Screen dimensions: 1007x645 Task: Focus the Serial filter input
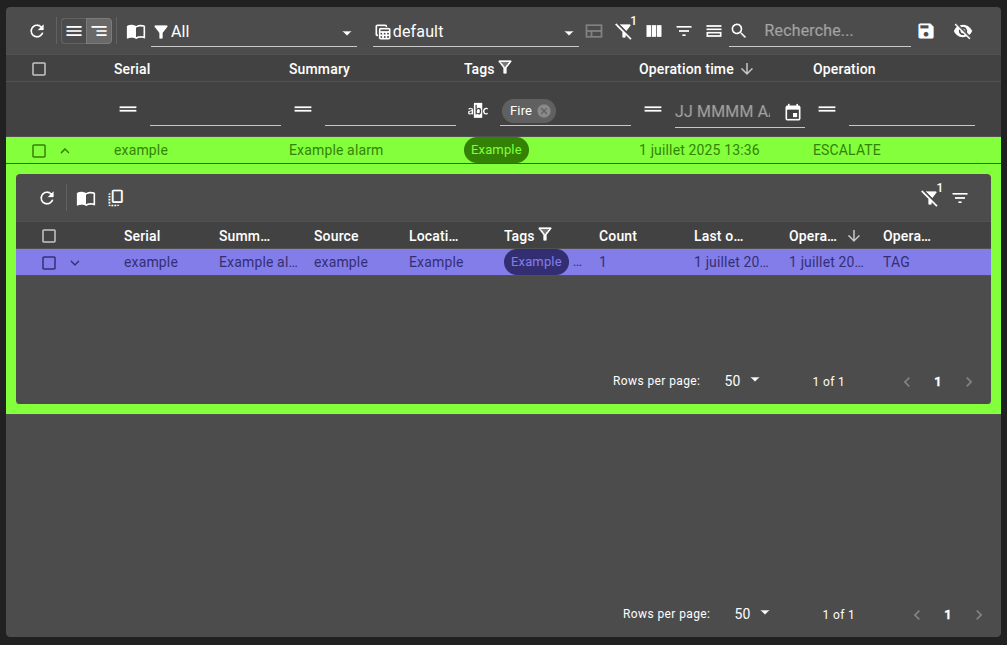(215, 111)
